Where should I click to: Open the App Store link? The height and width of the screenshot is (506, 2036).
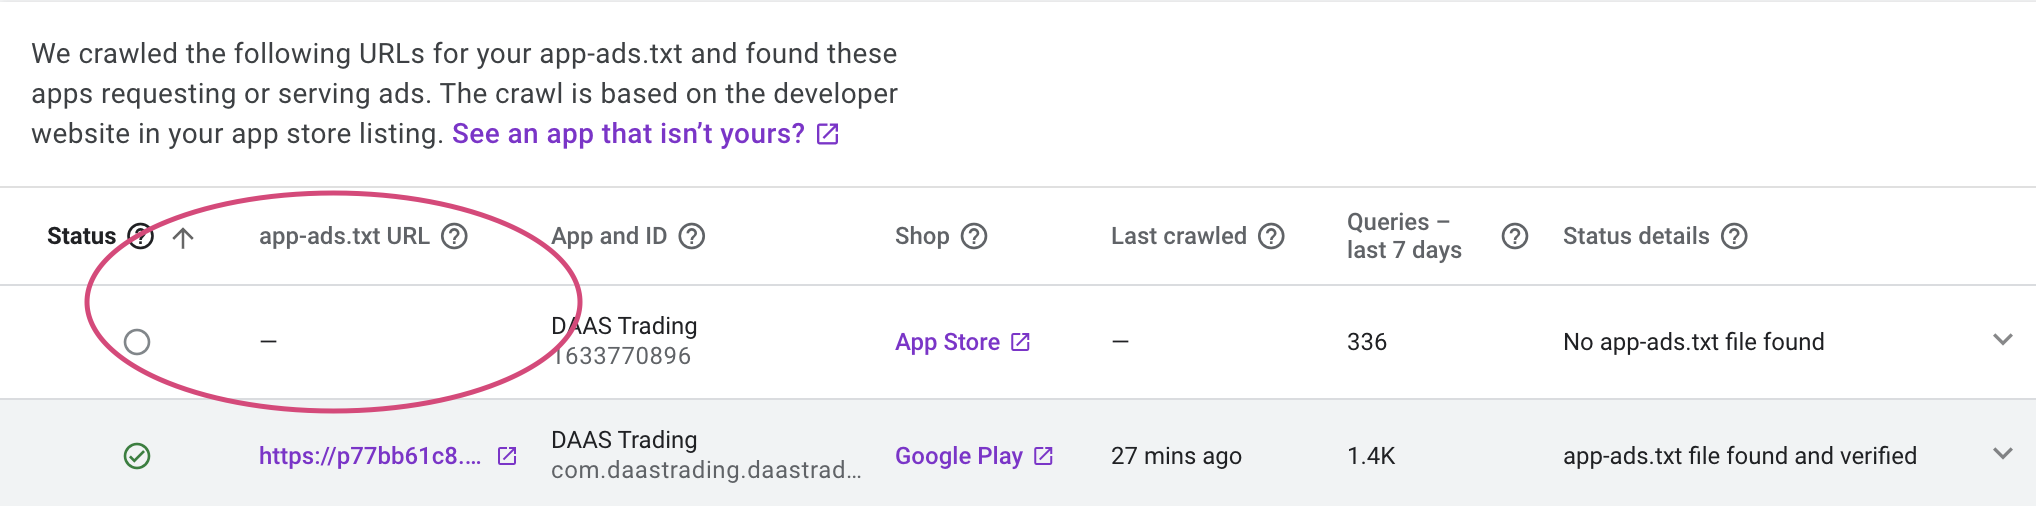click(x=947, y=342)
